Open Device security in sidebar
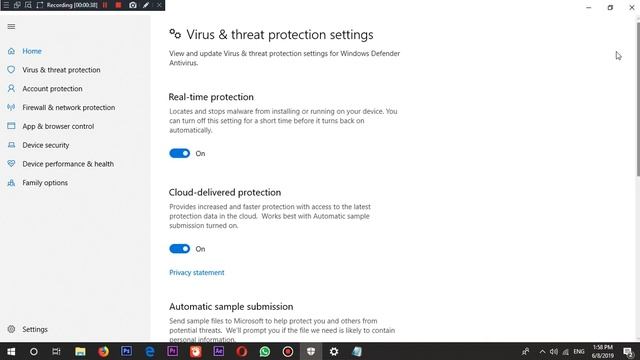This screenshot has height=360, width=640. 46,145
